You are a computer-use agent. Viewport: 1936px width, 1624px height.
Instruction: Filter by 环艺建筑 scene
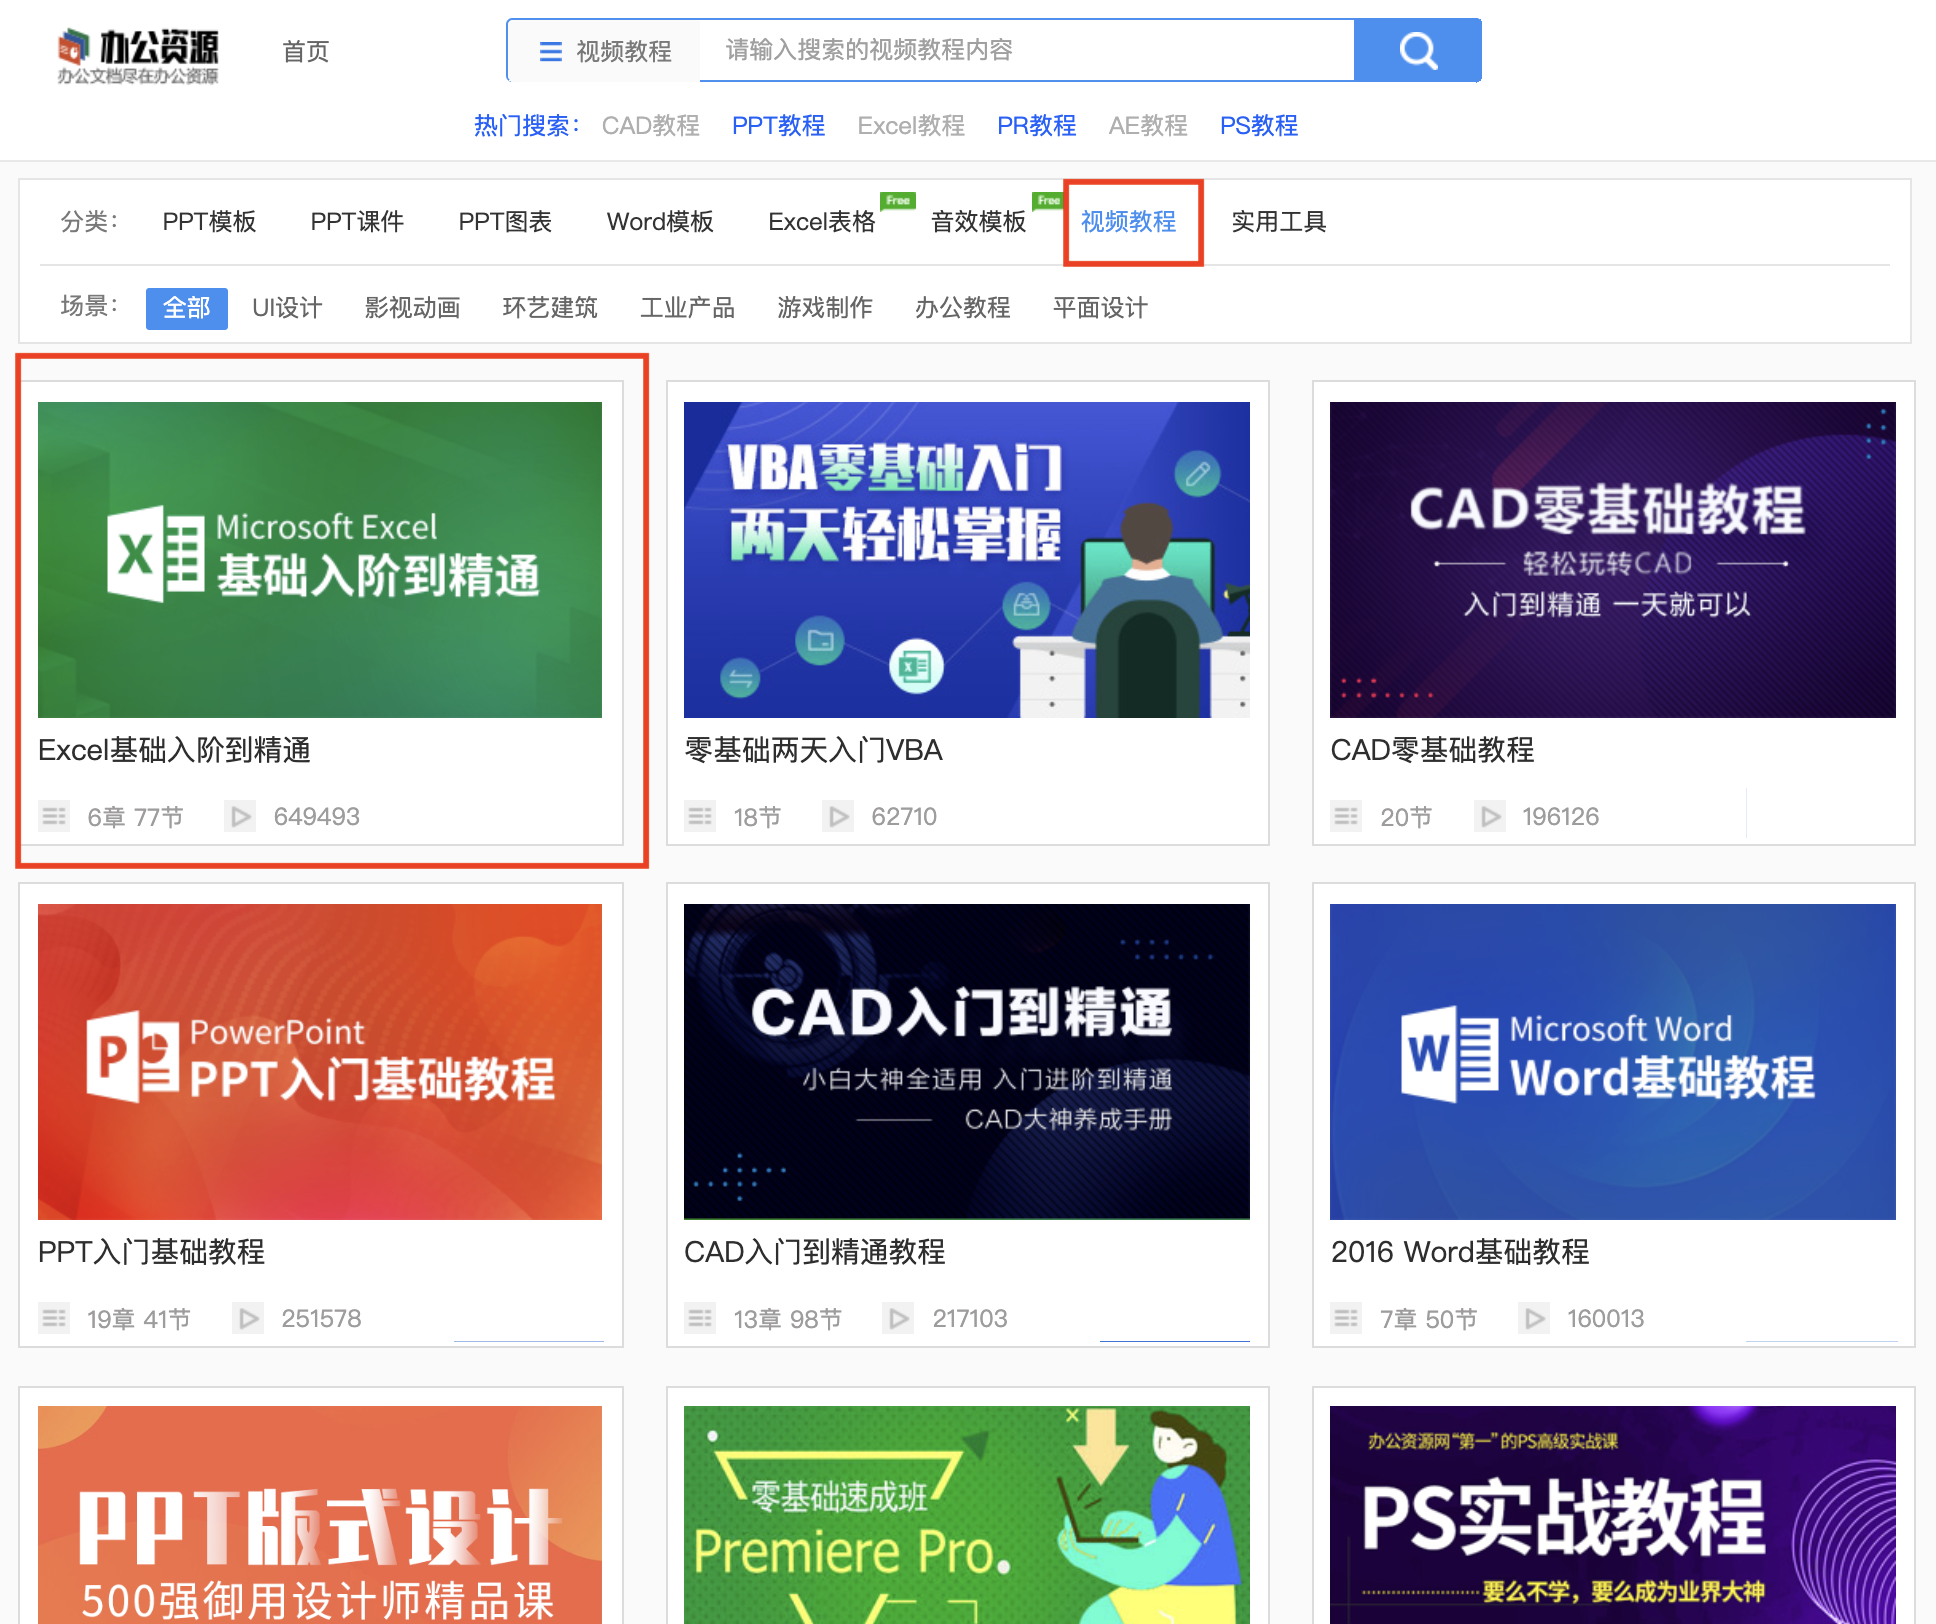[550, 308]
